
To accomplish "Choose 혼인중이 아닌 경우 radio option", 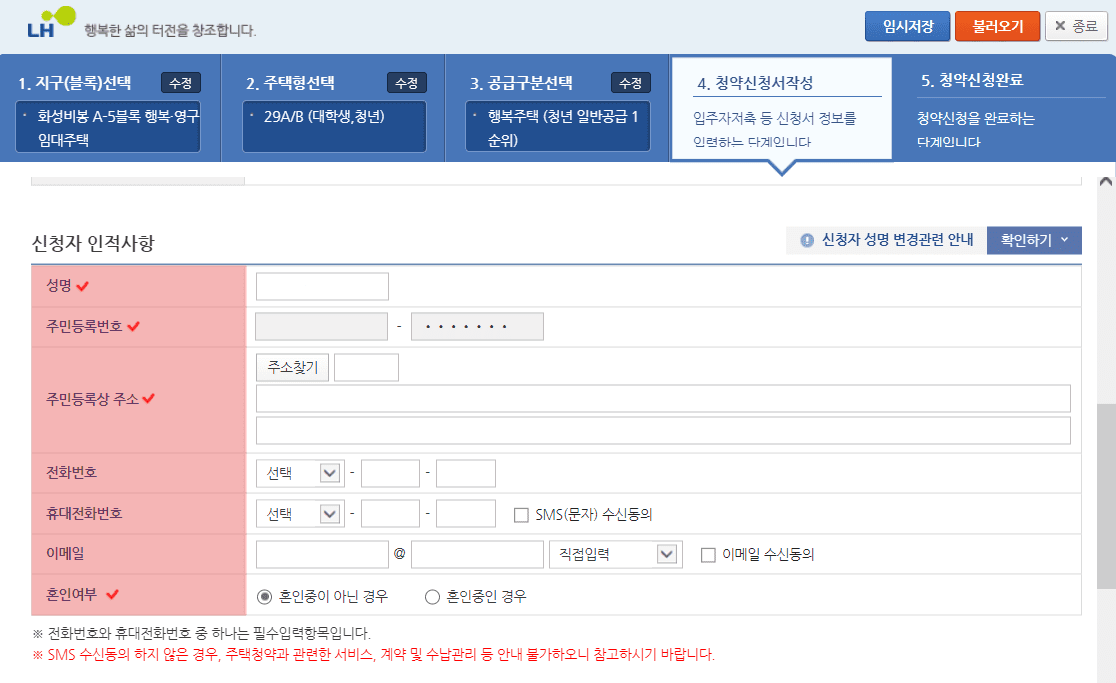I will 265,597.
